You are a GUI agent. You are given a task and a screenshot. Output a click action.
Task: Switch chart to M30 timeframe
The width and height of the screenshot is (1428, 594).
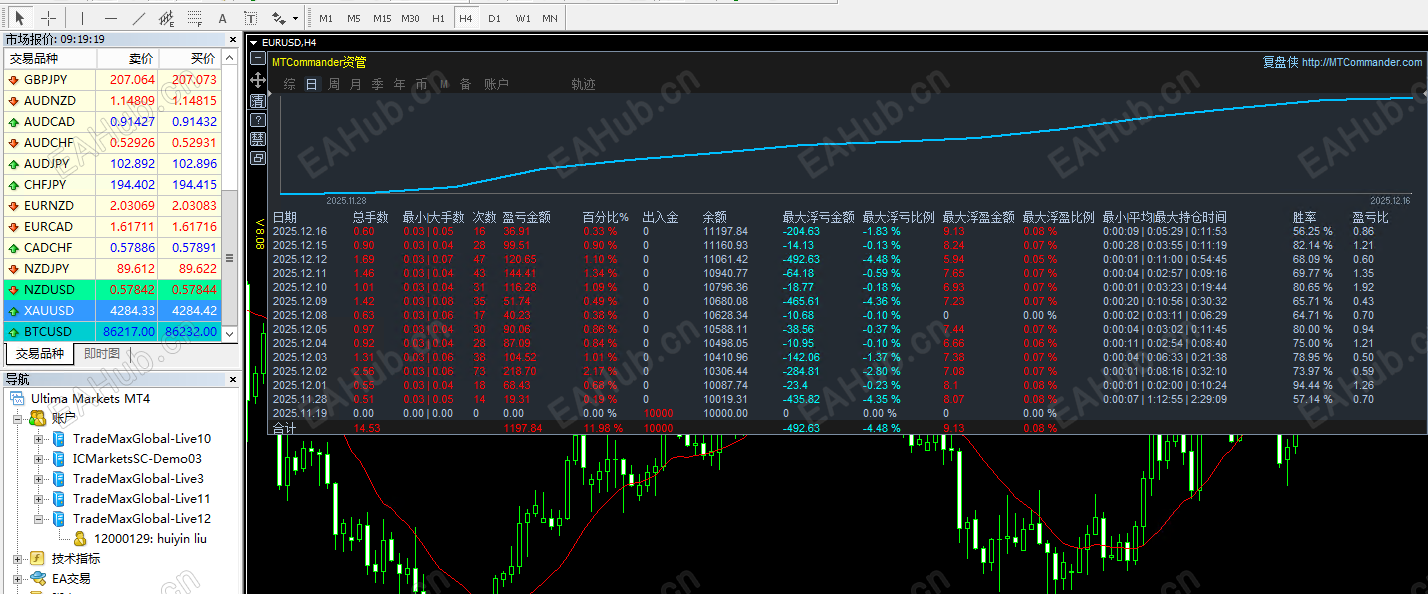(410, 18)
